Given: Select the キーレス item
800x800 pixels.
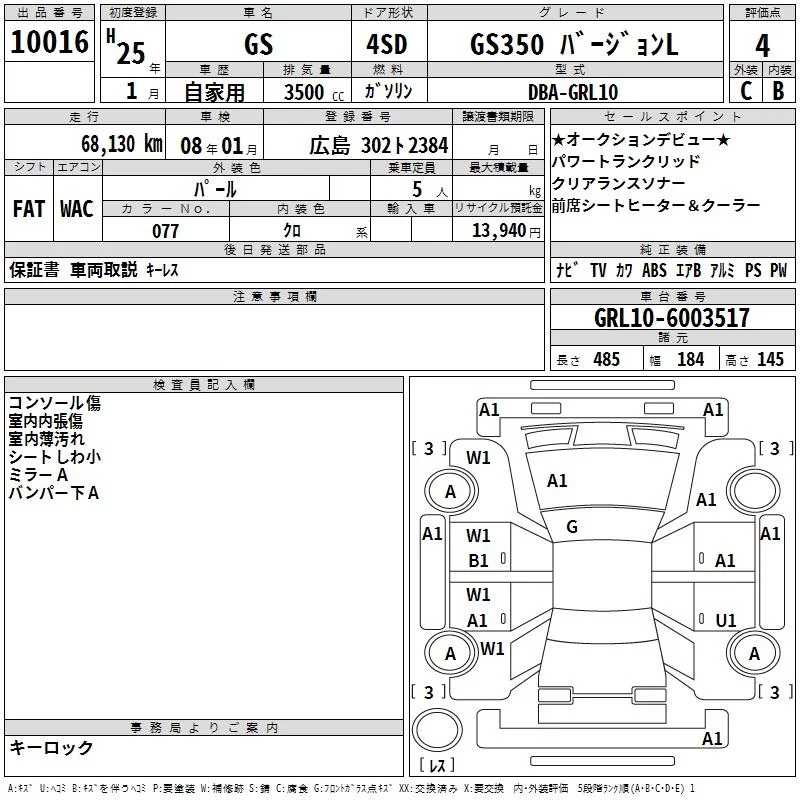Looking at the screenshot, I should click(x=162, y=270).
